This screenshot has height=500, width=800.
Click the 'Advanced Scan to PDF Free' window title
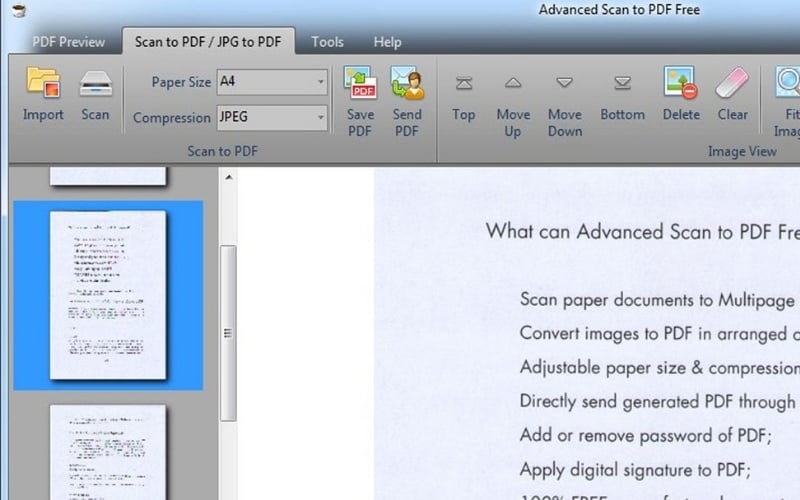[x=619, y=10]
